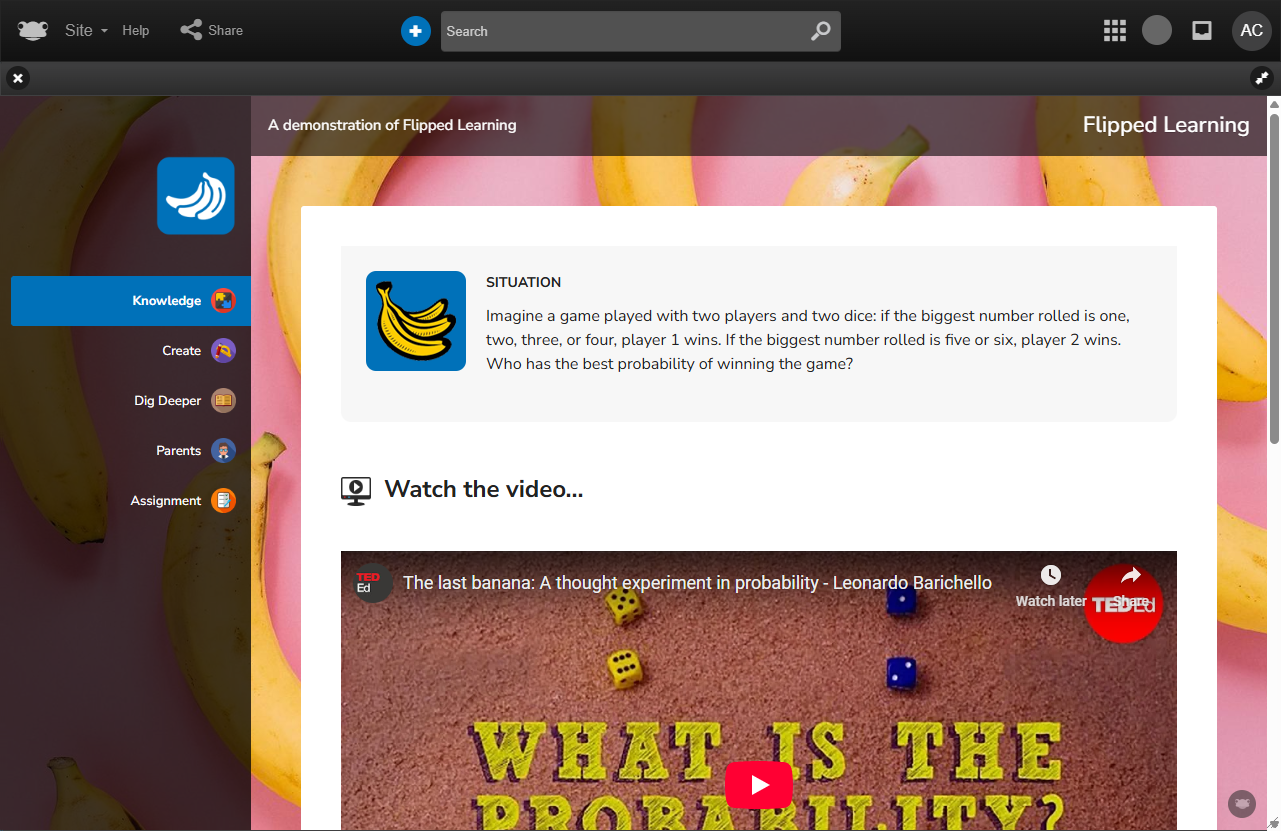Open the apps grid launcher
This screenshot has width=1281, height=831.
tap(1114, 30)
